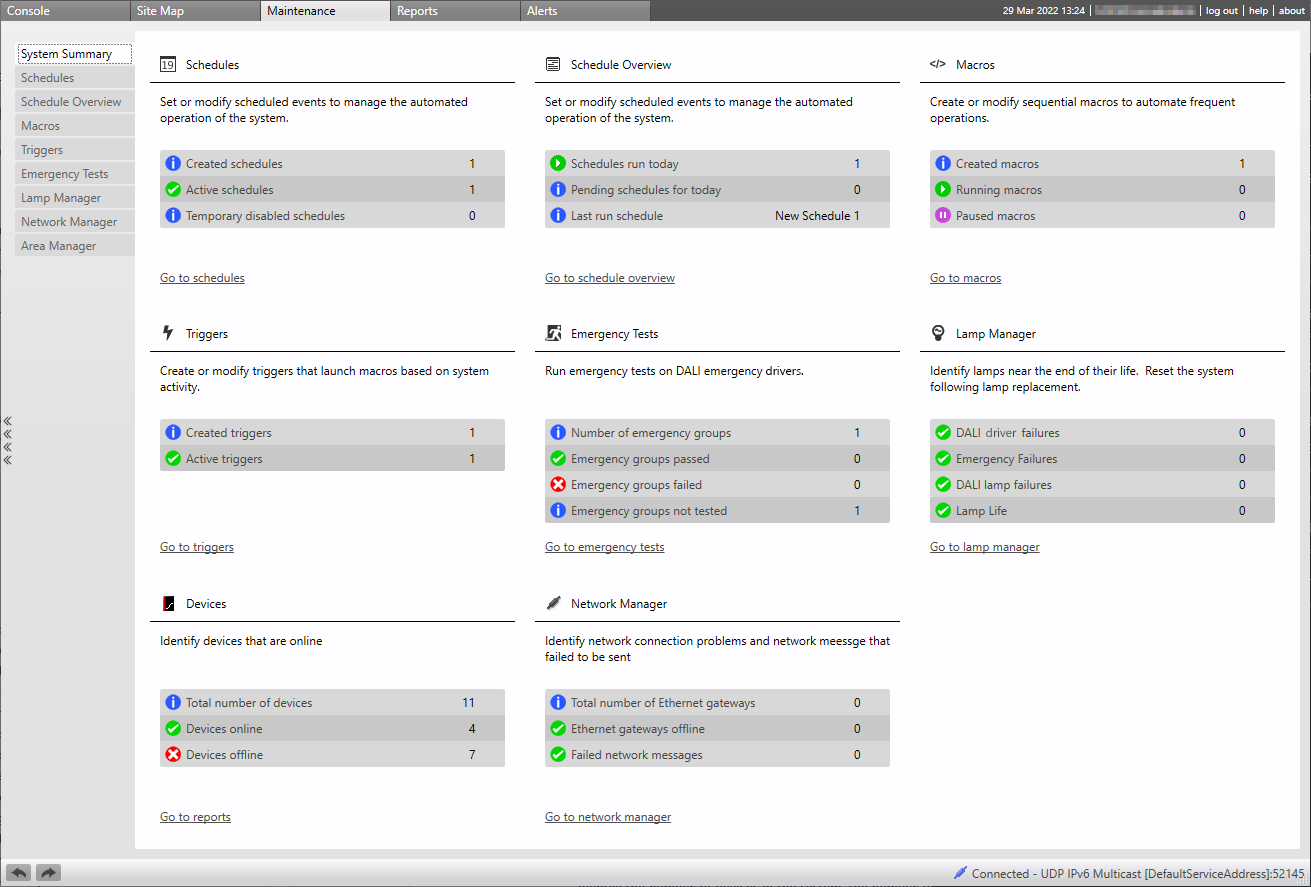Viewport: 1311px width, 887px height.
Task: Collapse the left sidebar using chevron arrows
Action: pyautogui.click(x=8, y=441)
